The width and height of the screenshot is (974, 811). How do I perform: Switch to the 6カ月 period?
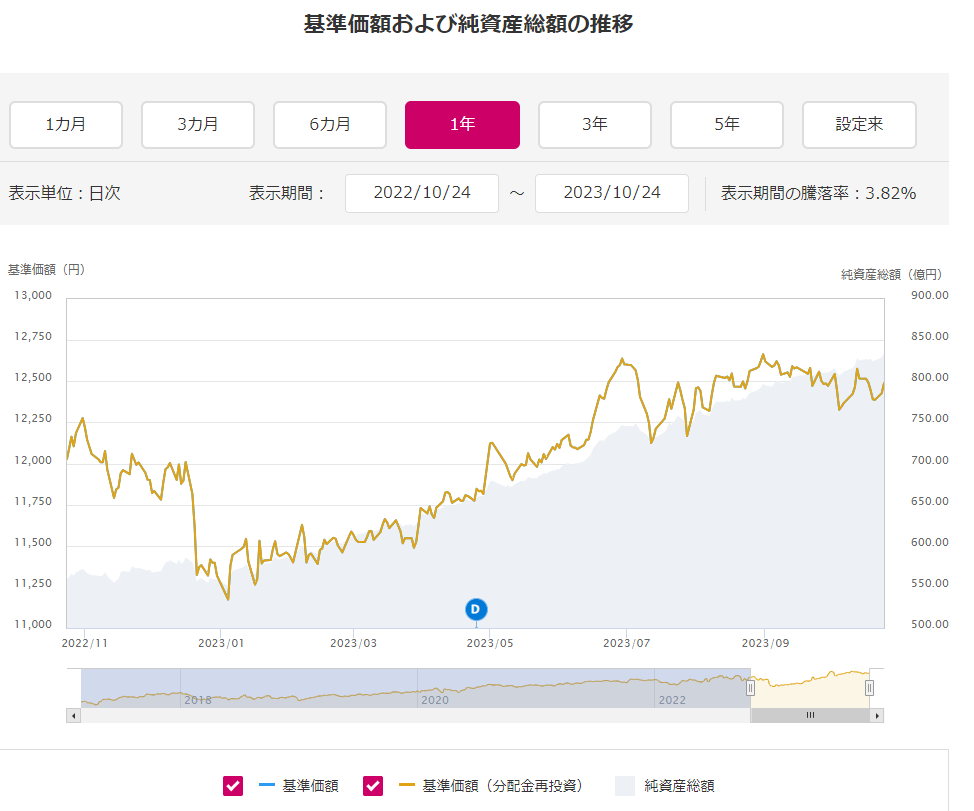330,125
